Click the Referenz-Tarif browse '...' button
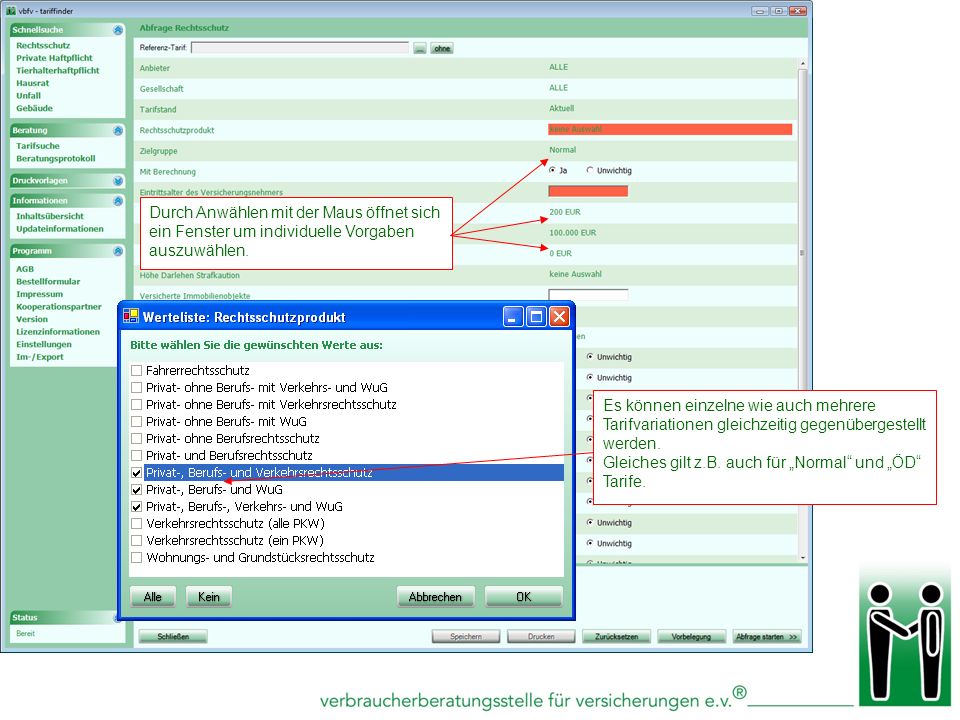The height and width of the screenshot is (720, 960). click(419, 48)
